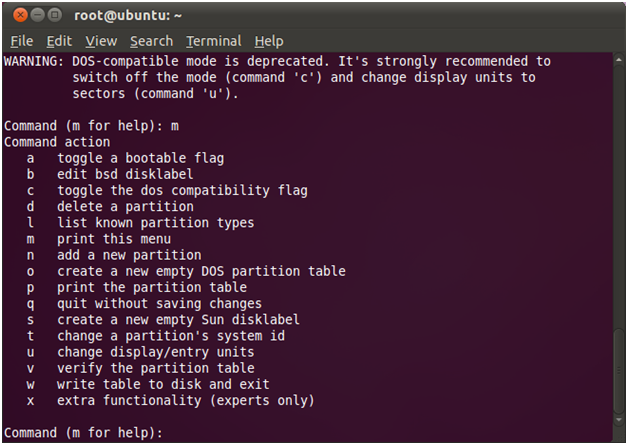Open the Search menu
This screenshot has width=628, height=445.
[151, 41]
